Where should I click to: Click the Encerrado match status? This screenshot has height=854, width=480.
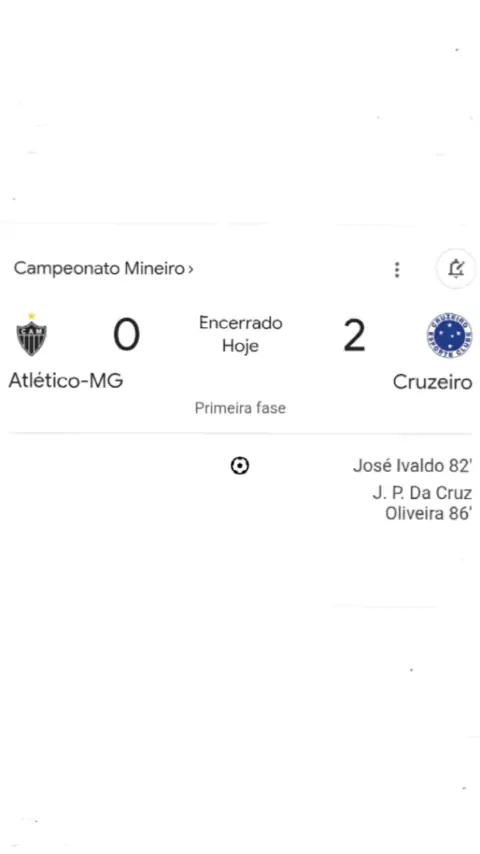(240, 323)
